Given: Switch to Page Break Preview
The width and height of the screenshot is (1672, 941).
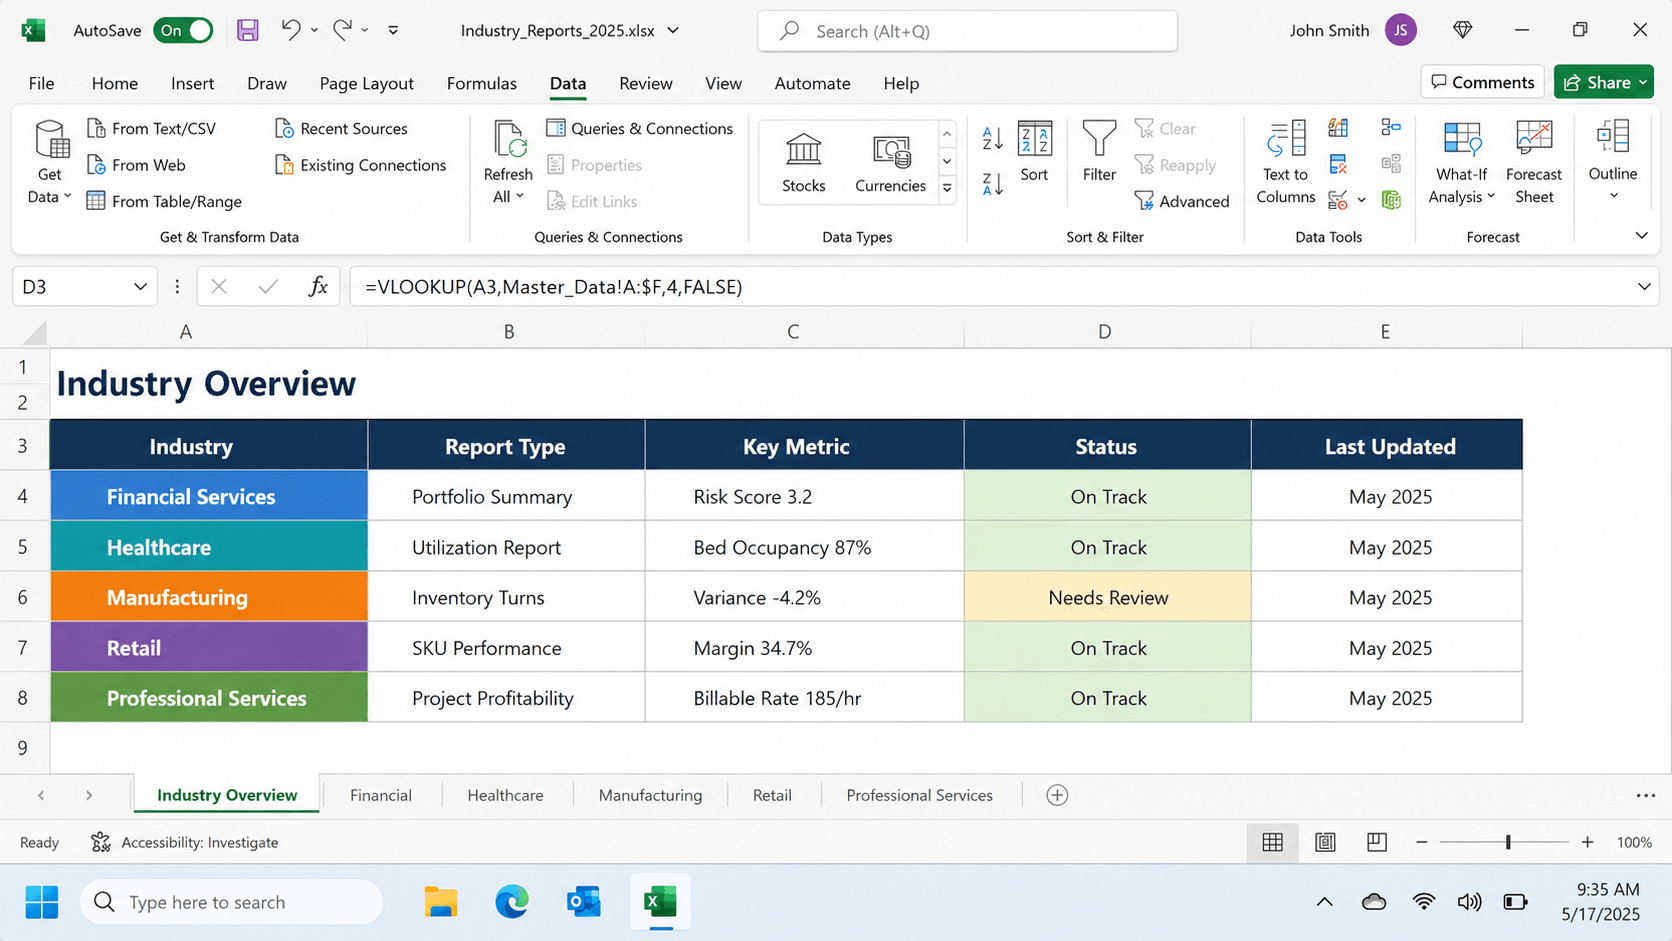Looking at the screenshot, I should pyautogui.click(x=1377, y=842).
